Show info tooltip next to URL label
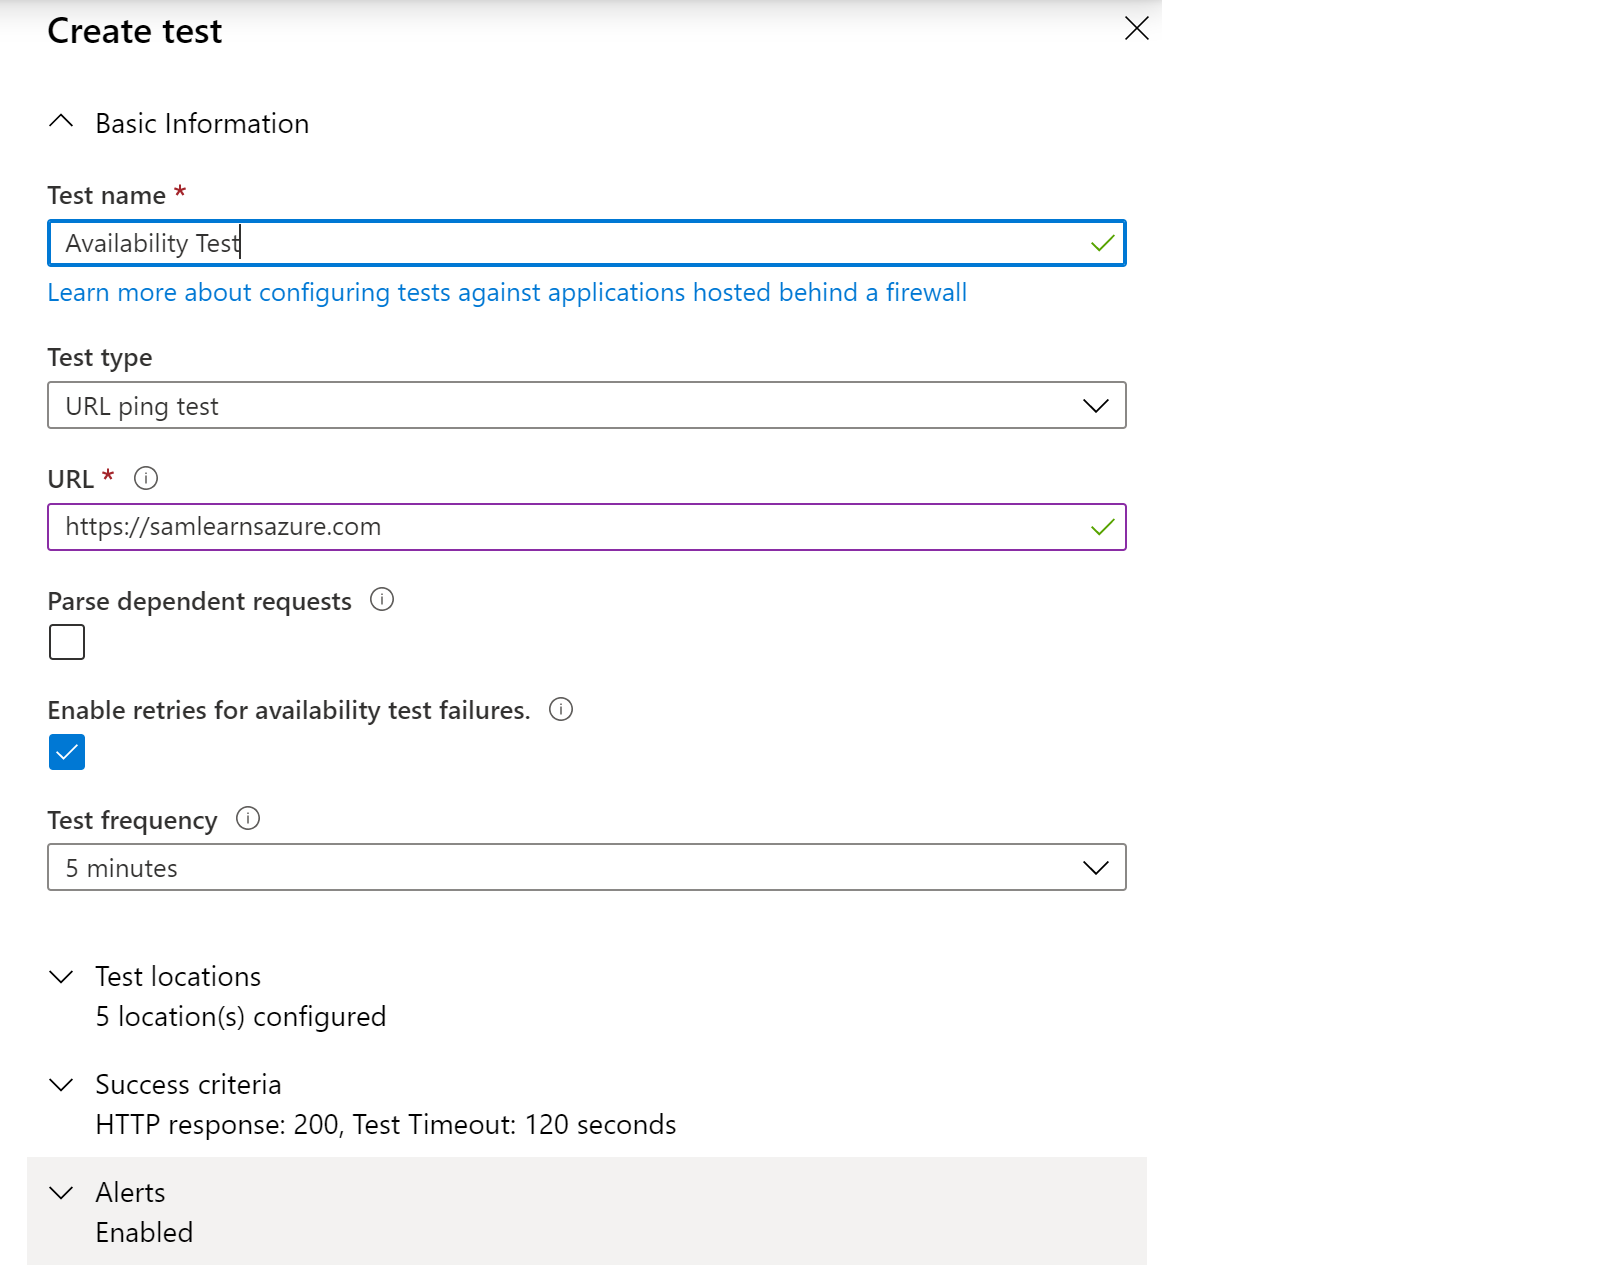Viewport: 1600px width, 1275px height. (146, 478)
